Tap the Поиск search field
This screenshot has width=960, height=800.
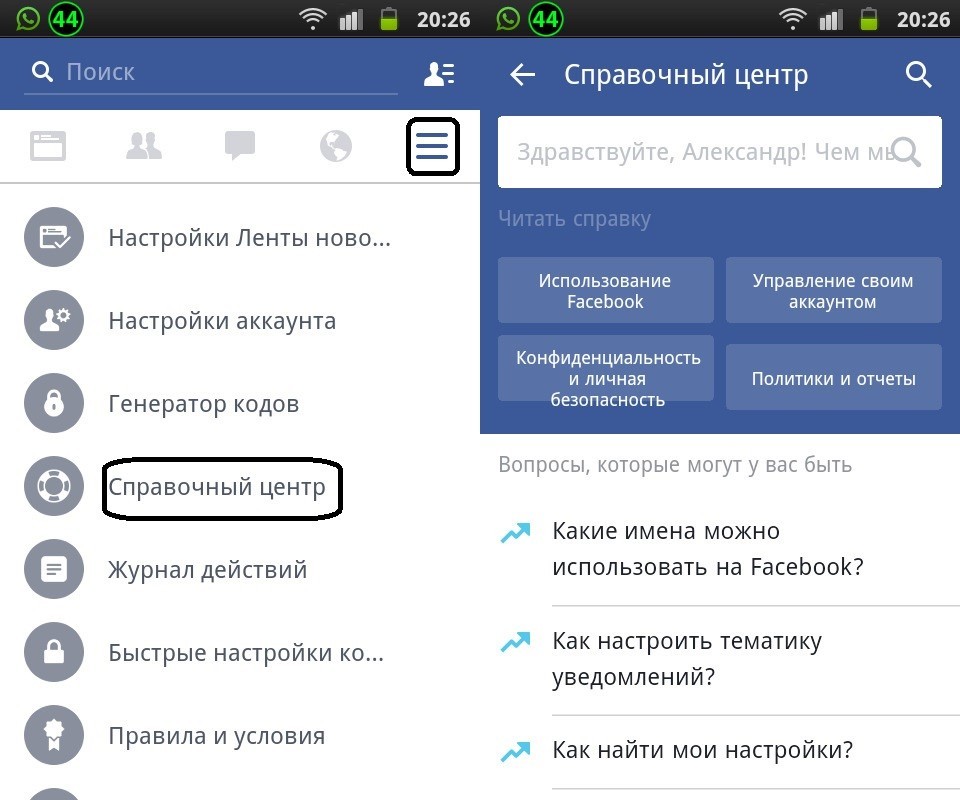coord(211,72)
